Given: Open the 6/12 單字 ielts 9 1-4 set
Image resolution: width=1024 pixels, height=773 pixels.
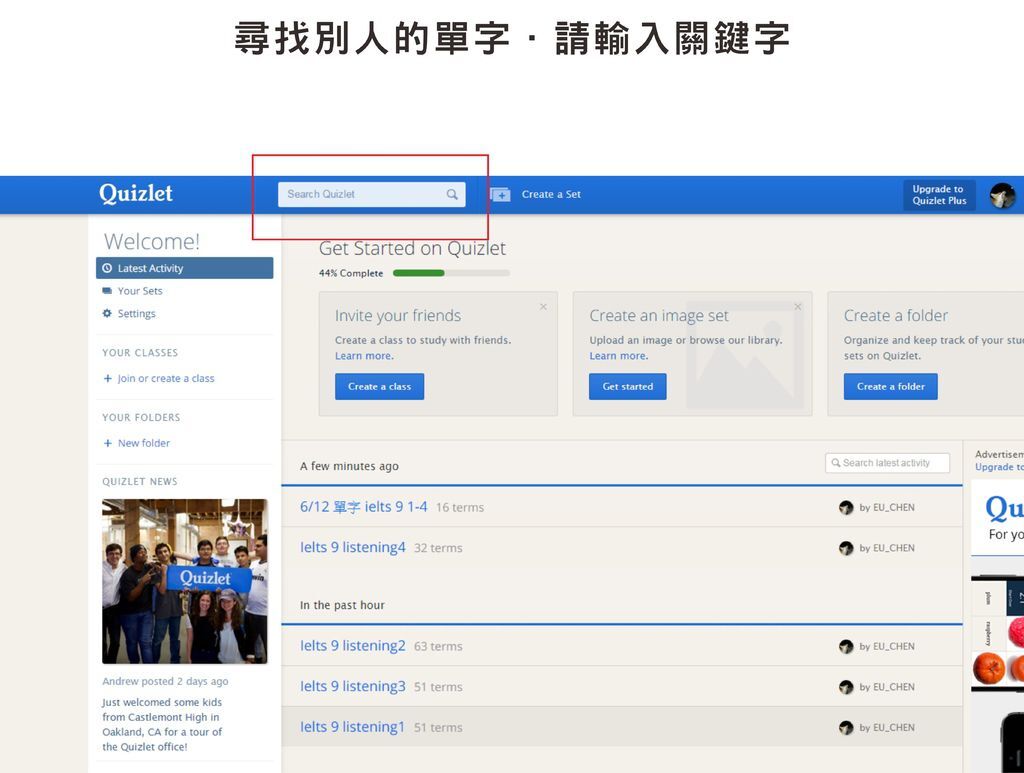Looking at the screenshot, I should pos(364,507).
